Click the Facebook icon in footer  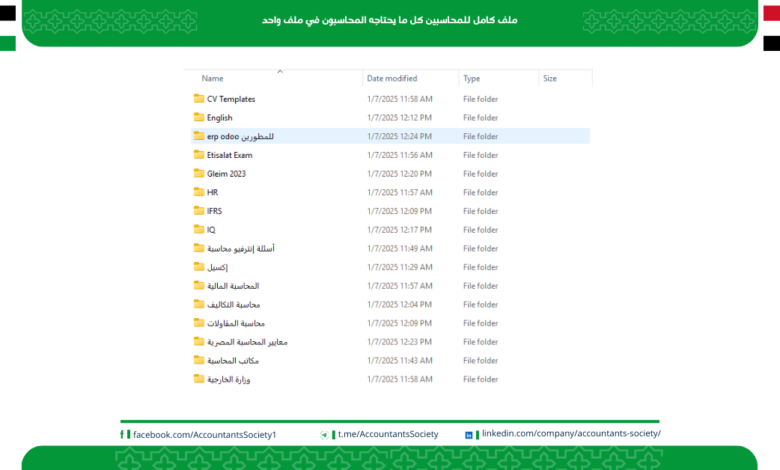pyautogui.click(x=125, y=435)
